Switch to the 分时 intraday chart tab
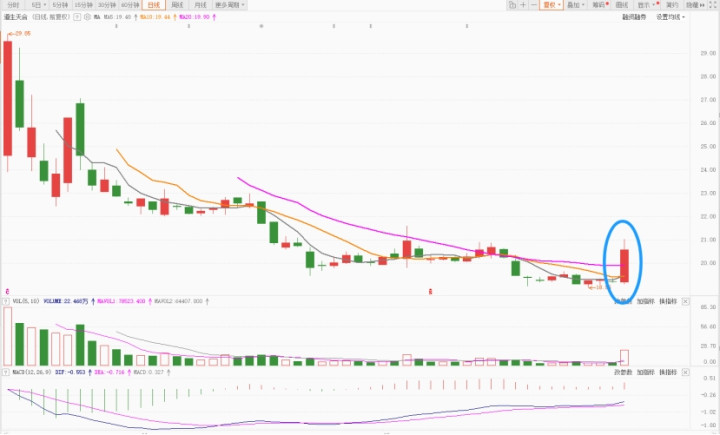Viewport: 720px width, 435px height. coord(13,5)
